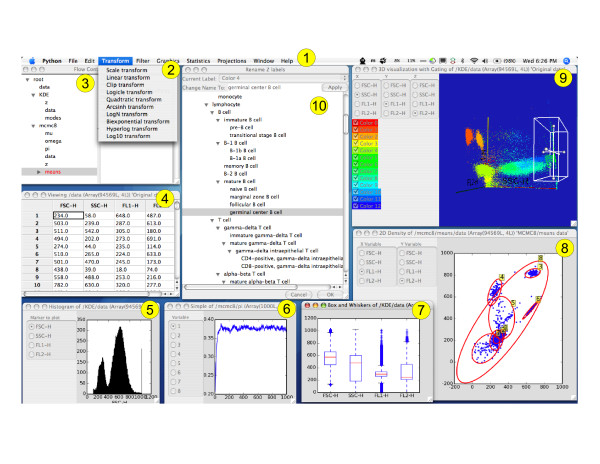
Task: Click Cancel in Rename Z labels window
Action: point(298,295)
